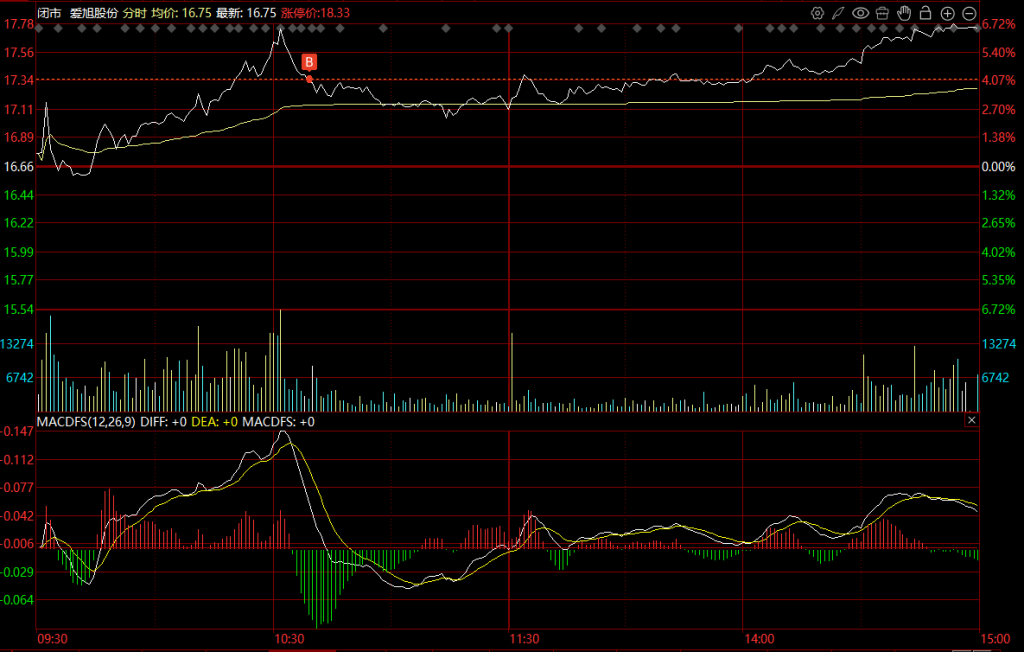The image size is (1024, 652).
Task: Toggle the eye visibility icon
Action: click(x=860, y=13)
